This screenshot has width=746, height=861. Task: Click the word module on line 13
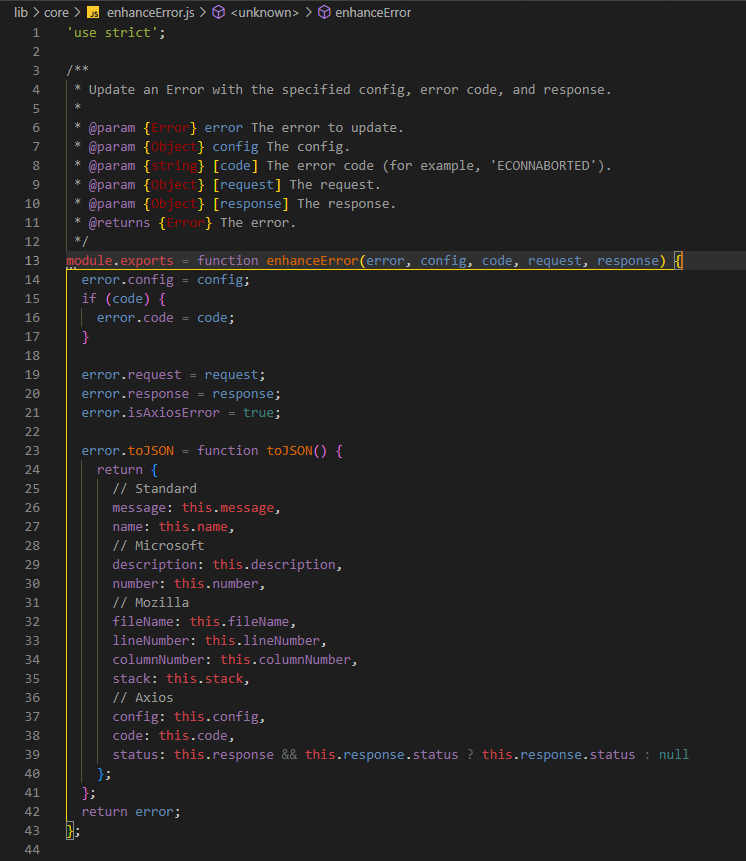[89, 261]
